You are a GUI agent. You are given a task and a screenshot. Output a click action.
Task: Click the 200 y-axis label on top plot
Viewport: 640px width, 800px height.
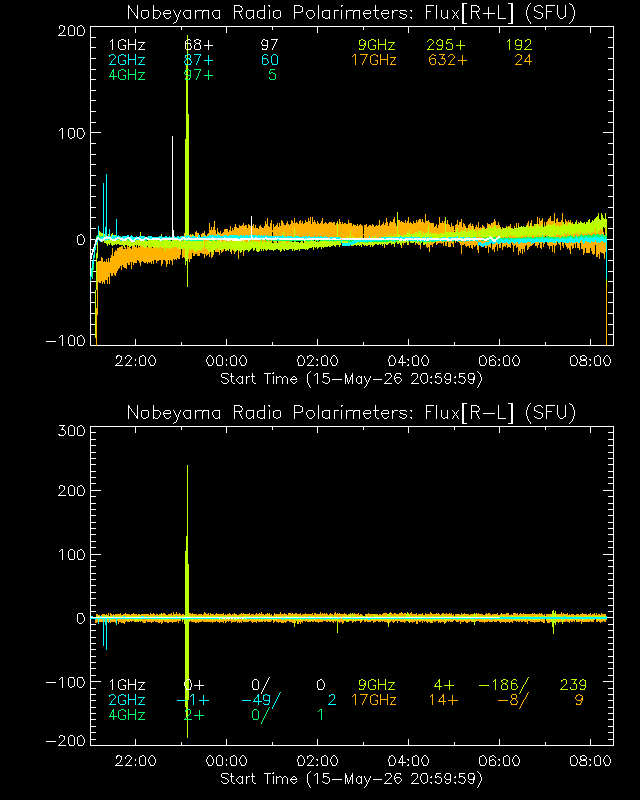click(x=71, y=31)
